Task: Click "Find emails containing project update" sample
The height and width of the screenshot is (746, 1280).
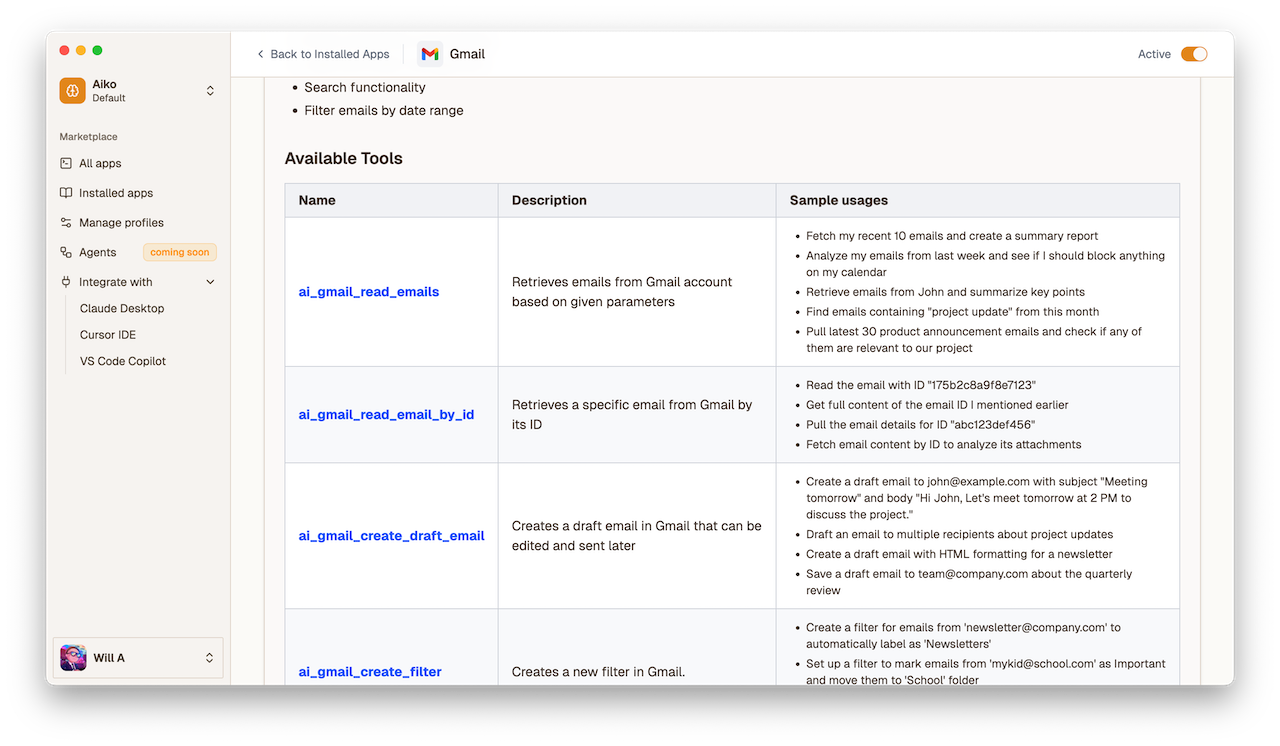Action: coord(952,312)
